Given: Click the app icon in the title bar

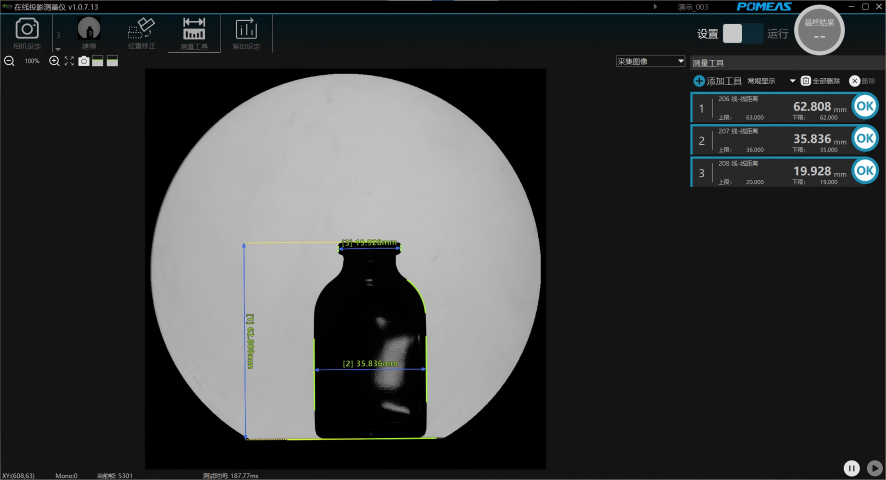Looking at the screenshot, I should [7, 7].
